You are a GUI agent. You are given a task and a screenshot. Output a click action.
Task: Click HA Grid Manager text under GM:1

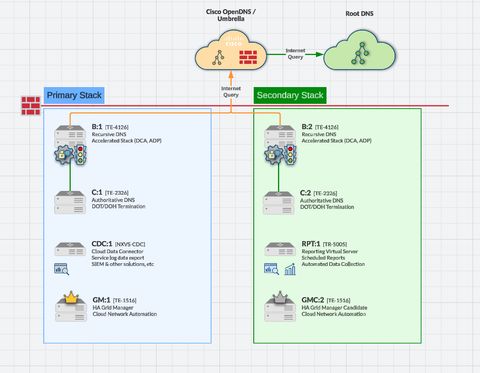(x=113, y=307)
